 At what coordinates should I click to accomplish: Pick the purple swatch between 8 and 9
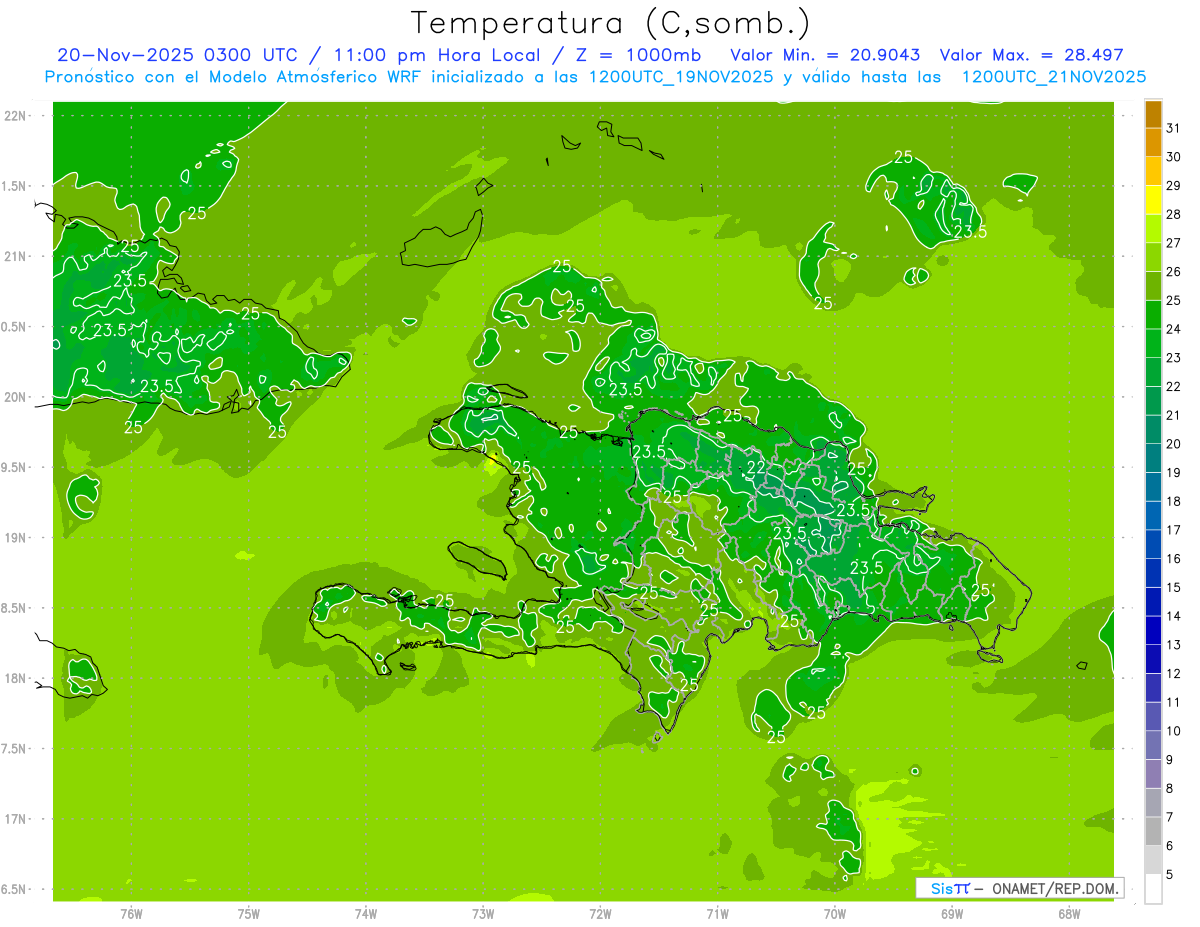pos(1153,774)
